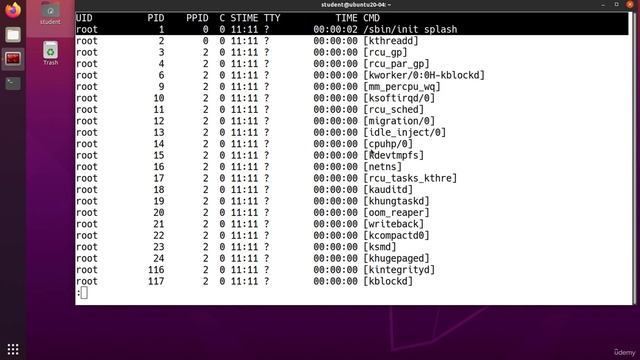Click PID value 116
Viewport: 640px width, 360px height.
(x=156, y=269)
